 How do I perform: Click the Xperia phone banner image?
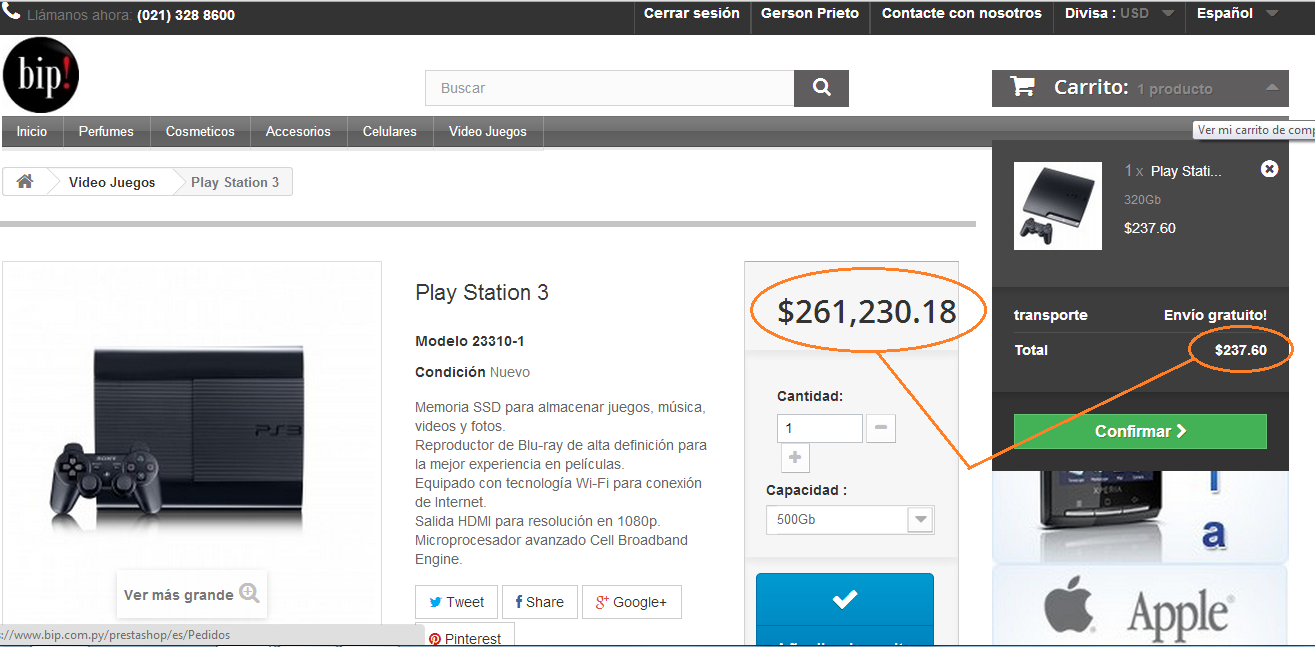[1140, 516]
